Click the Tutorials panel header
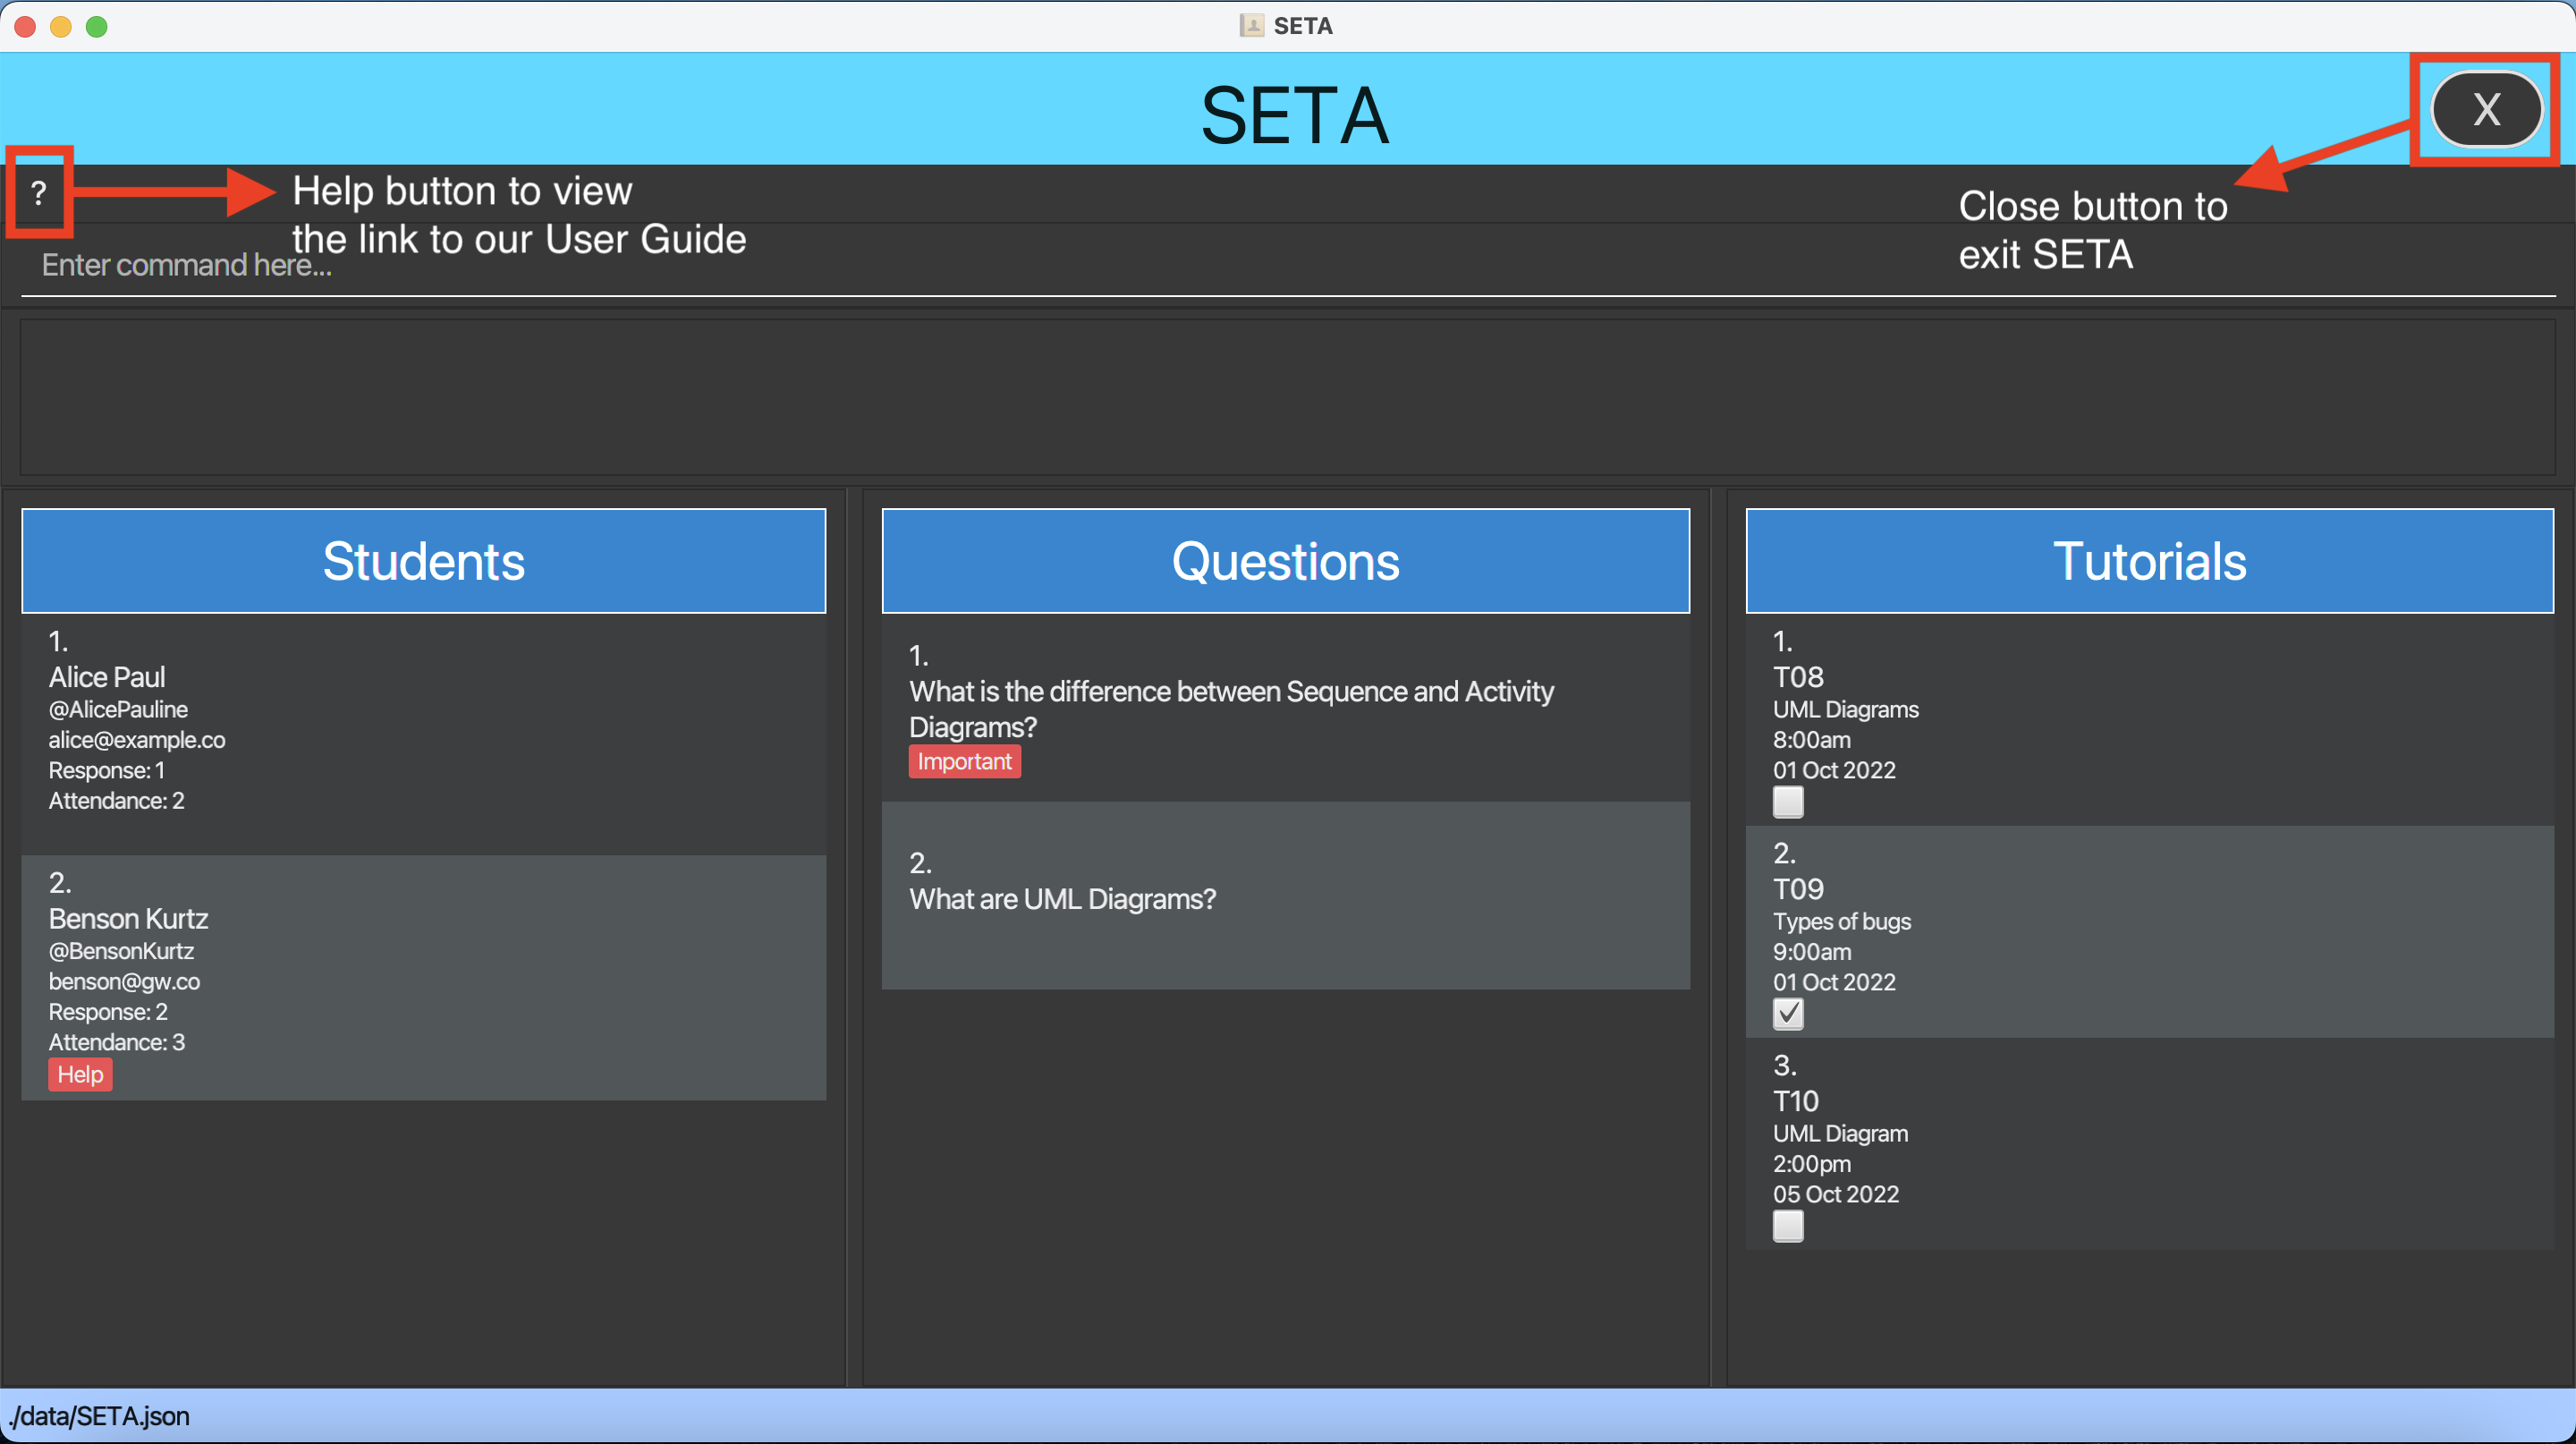 click(2150, 561)
